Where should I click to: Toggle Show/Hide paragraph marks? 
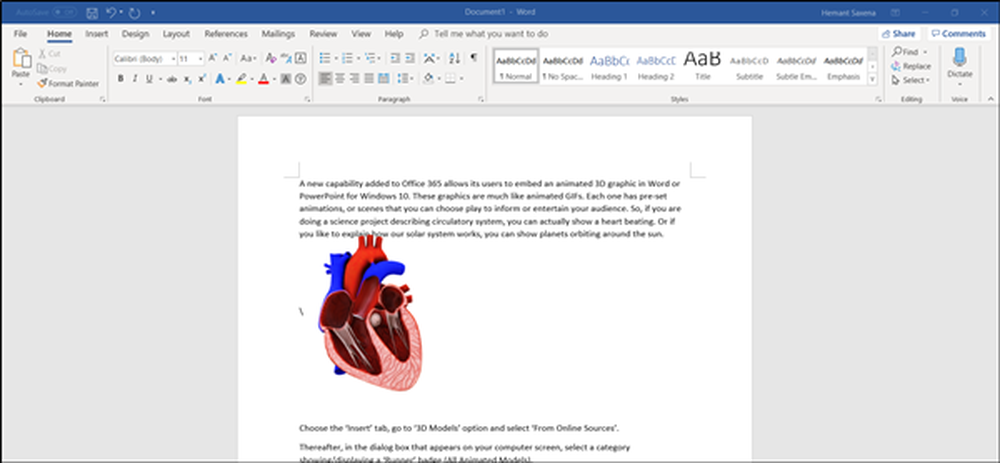(x=474, y=58)
